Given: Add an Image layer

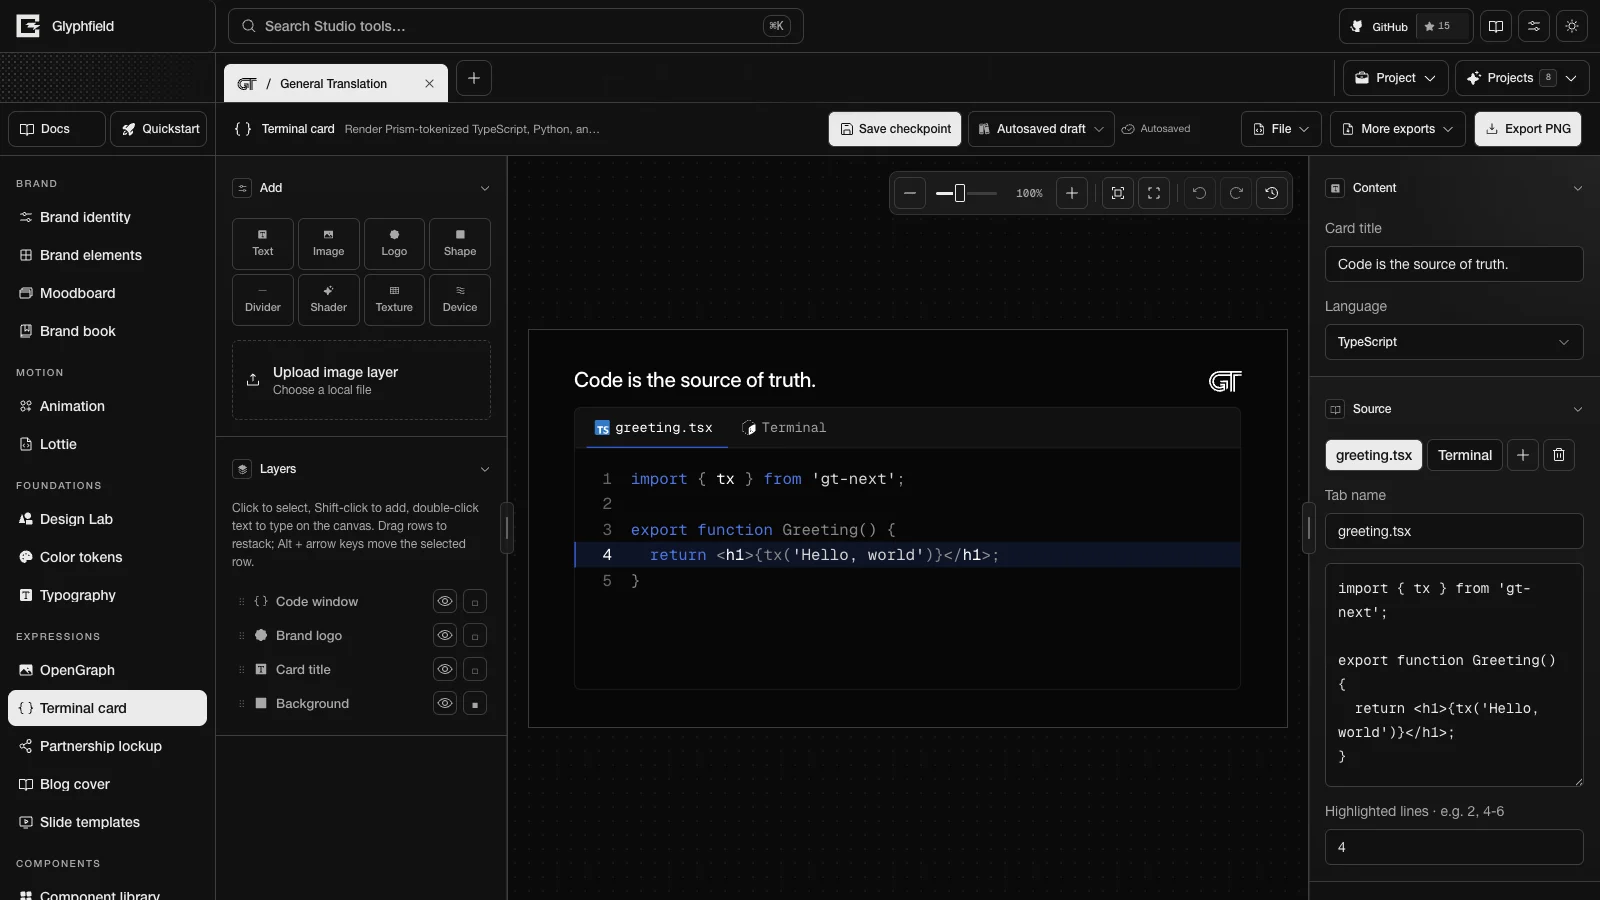Looking at the screenshot, I should pos(328,244).
